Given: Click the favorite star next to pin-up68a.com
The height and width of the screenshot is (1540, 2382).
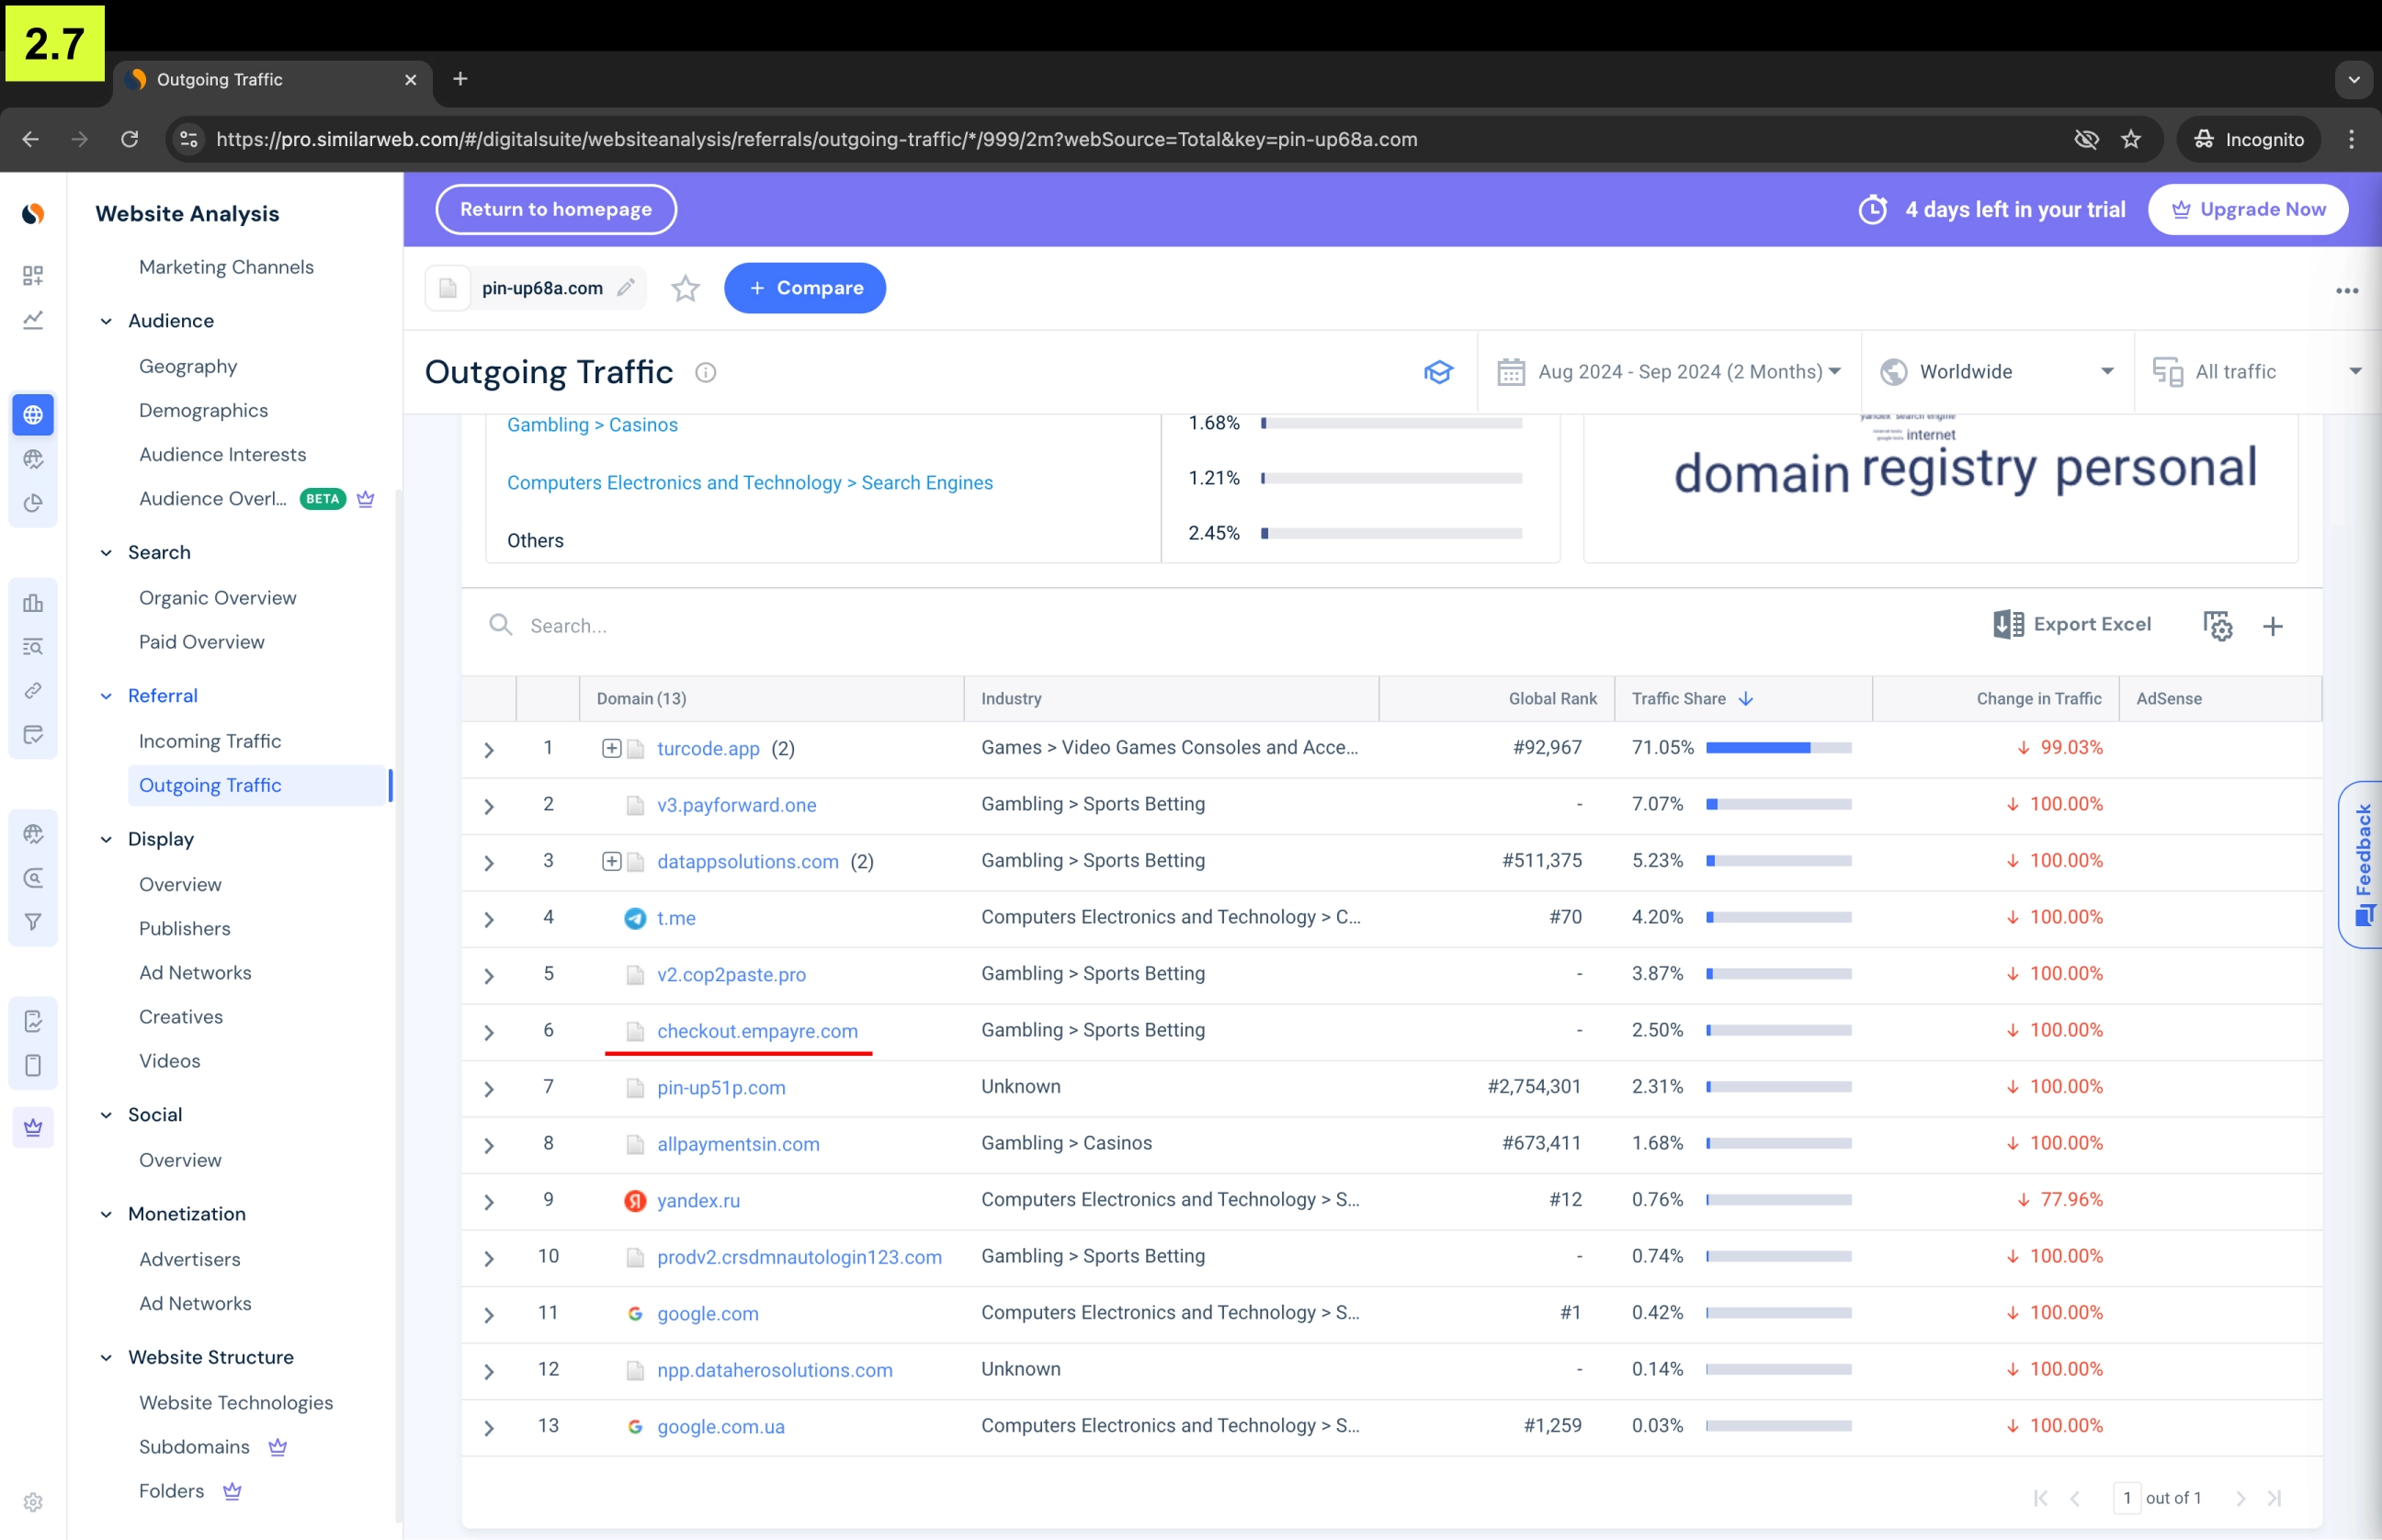Looking at the screenshot, I should point(685,289).
